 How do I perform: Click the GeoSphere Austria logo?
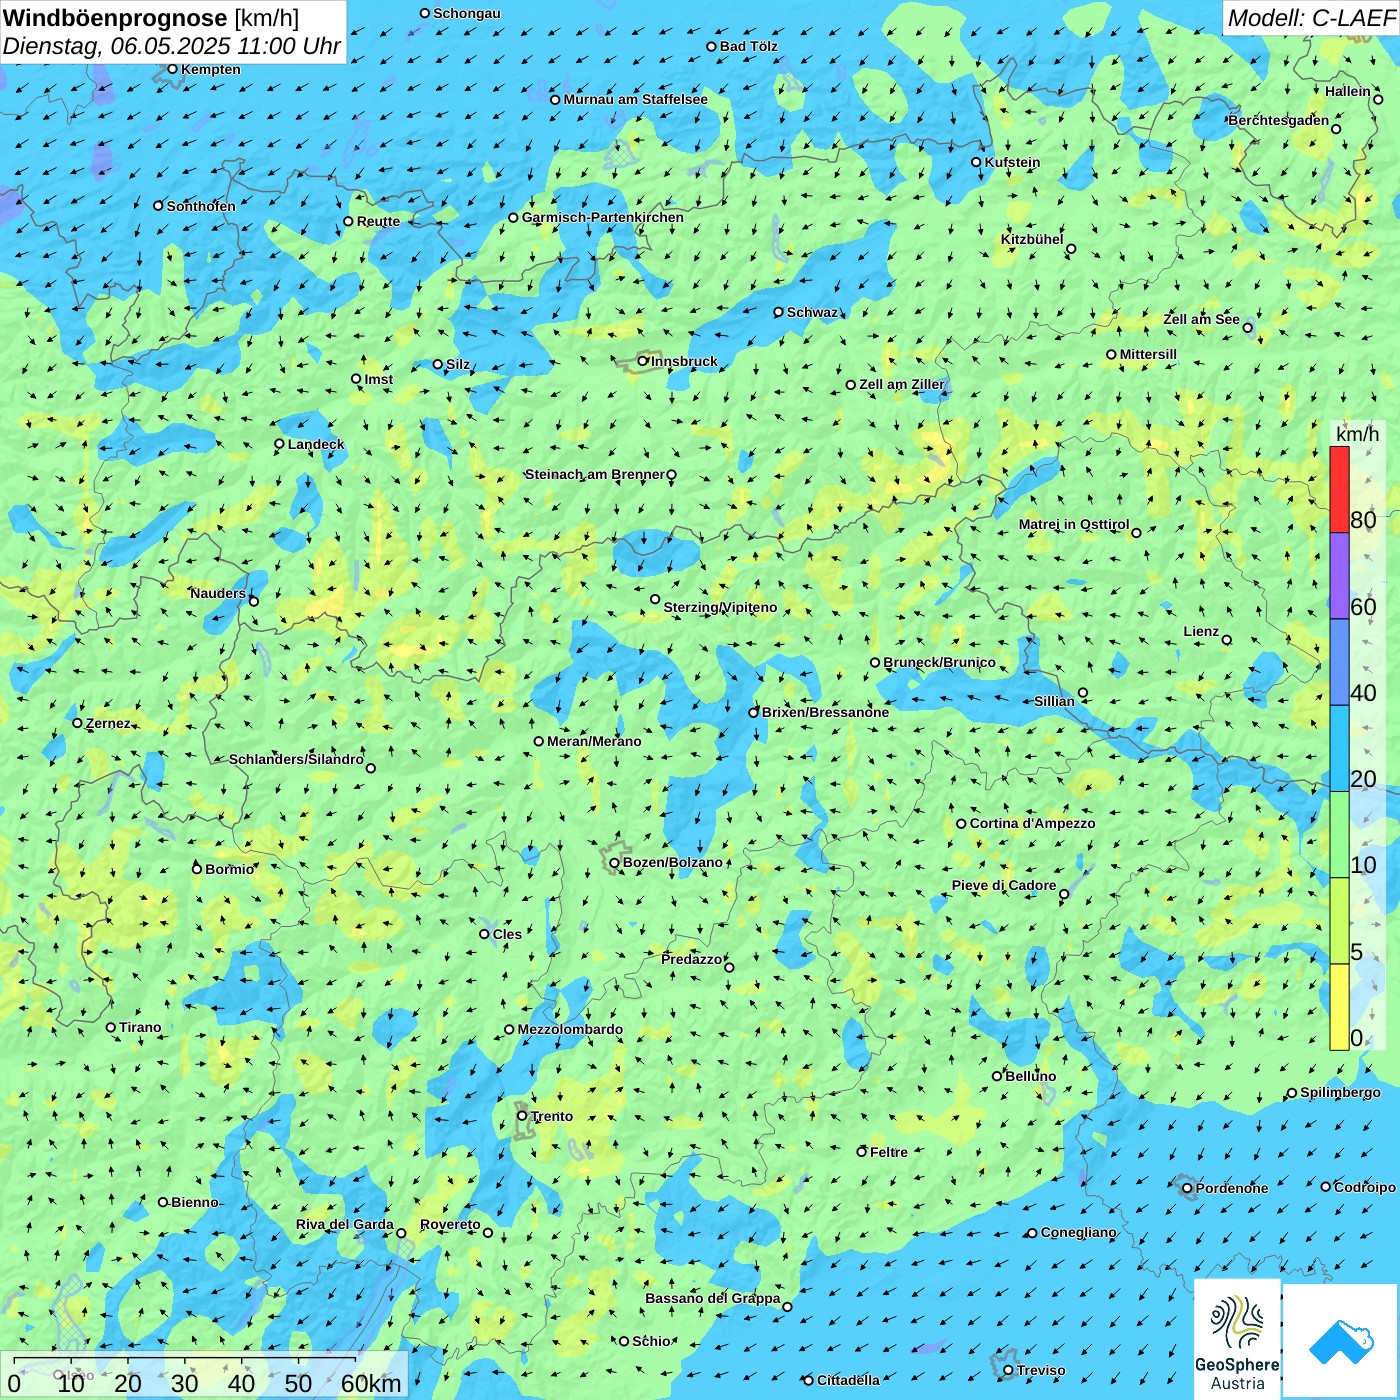click(x=1237, y=1338)
